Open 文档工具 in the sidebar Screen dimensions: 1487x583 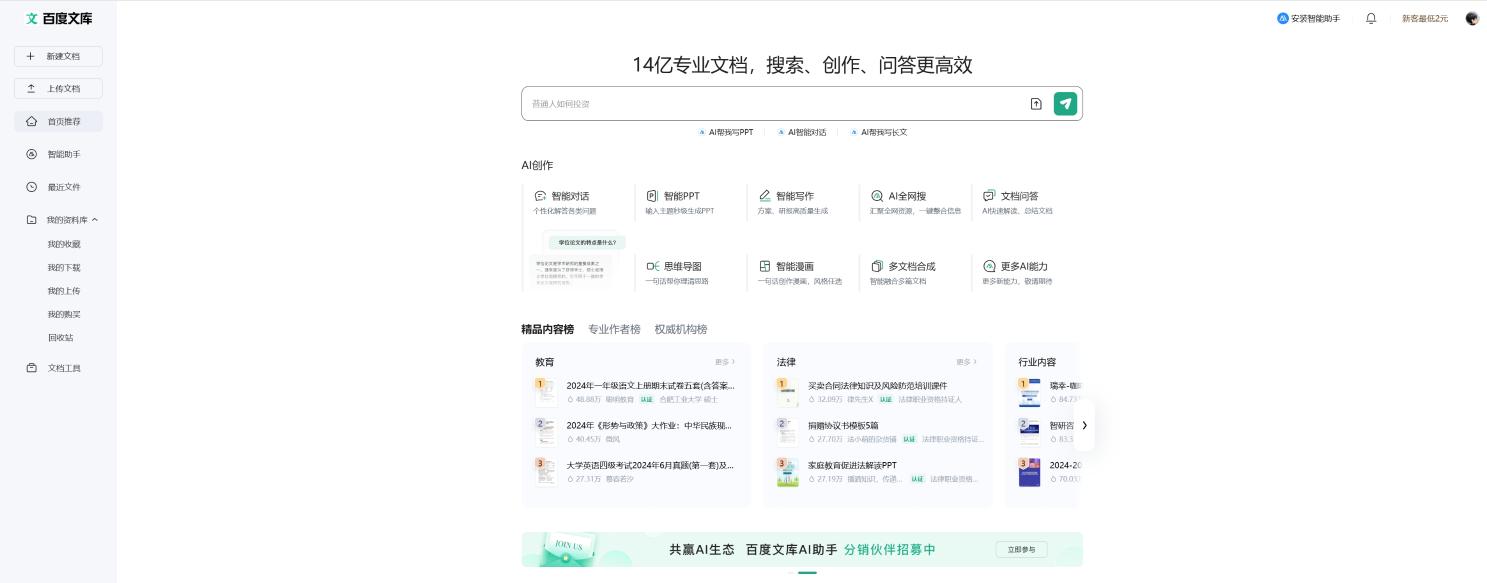tap(58, 368)
